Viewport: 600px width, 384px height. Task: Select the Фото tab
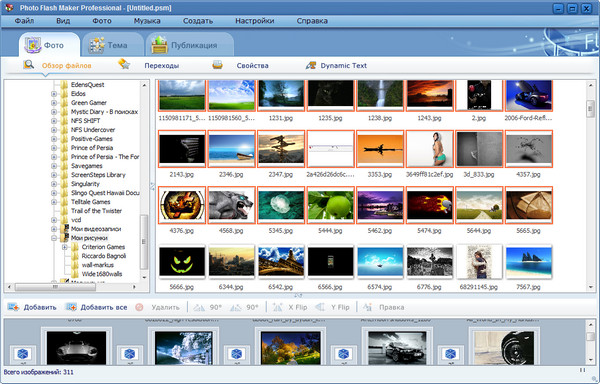(x=49, y=45)
